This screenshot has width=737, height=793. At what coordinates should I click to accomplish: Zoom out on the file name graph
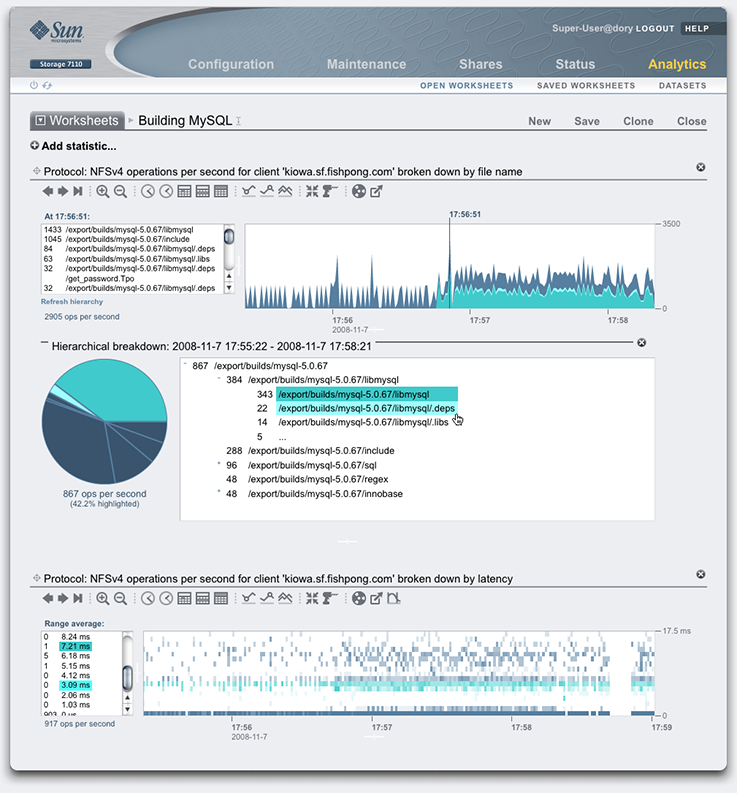120,191
